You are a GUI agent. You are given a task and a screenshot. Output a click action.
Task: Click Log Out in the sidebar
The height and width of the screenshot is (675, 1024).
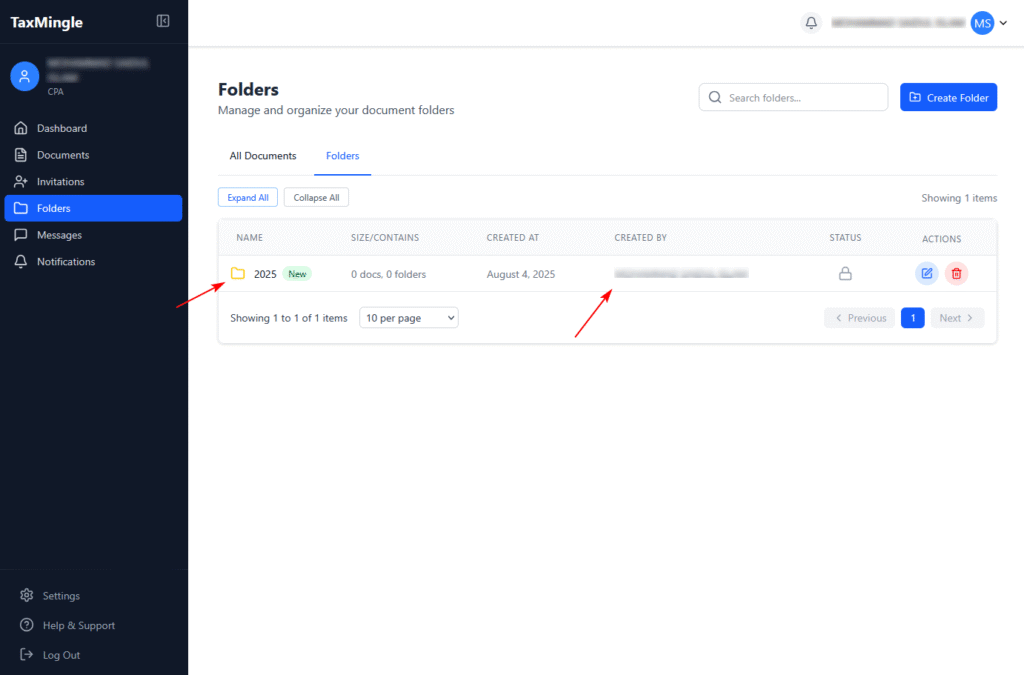(60, 655)
